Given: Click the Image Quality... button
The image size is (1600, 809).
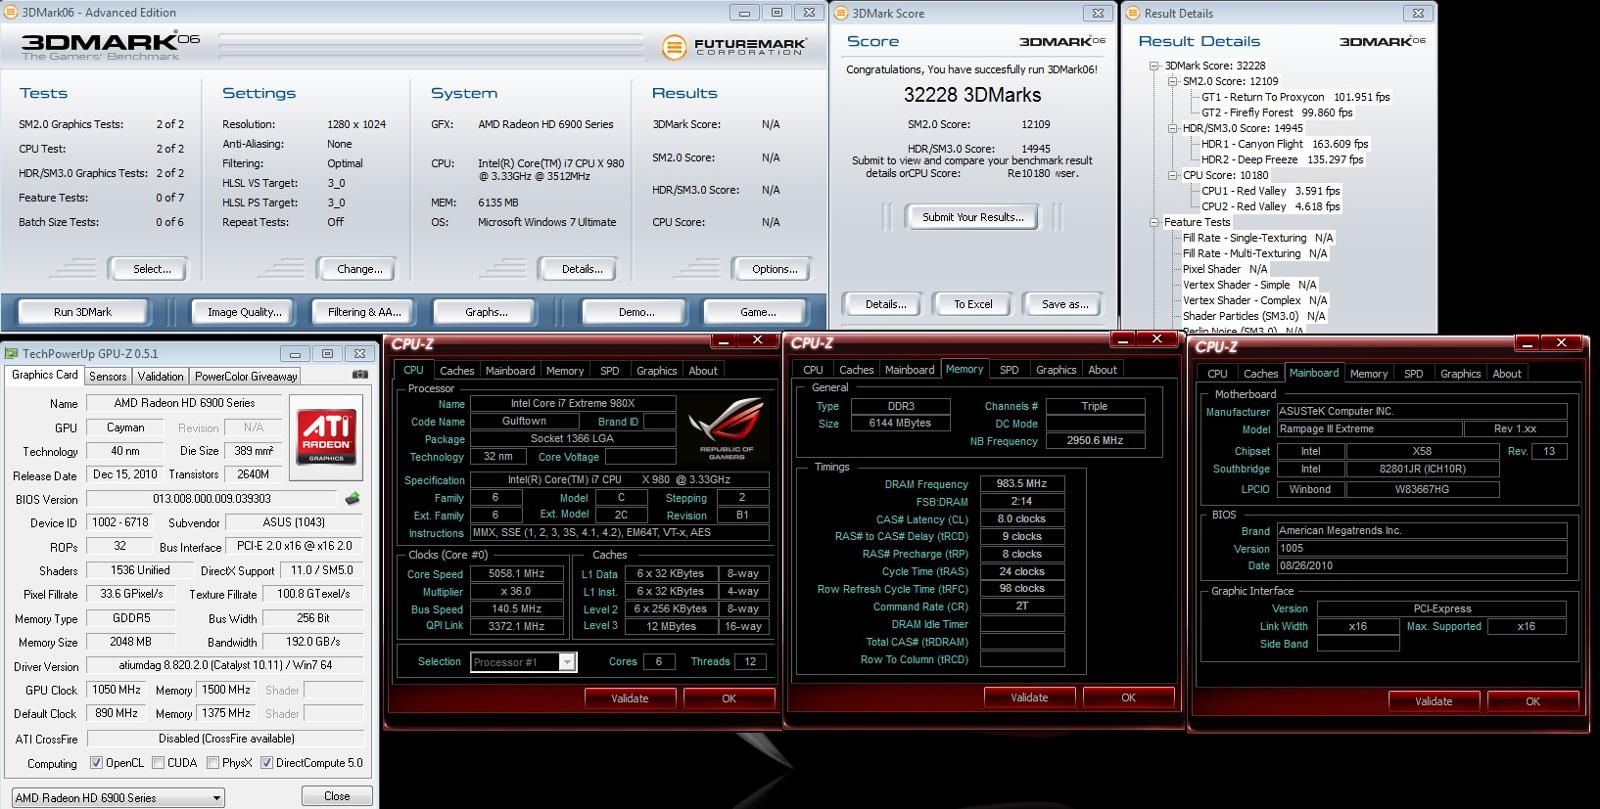Looking at the screenshot, I should [244, 312].
